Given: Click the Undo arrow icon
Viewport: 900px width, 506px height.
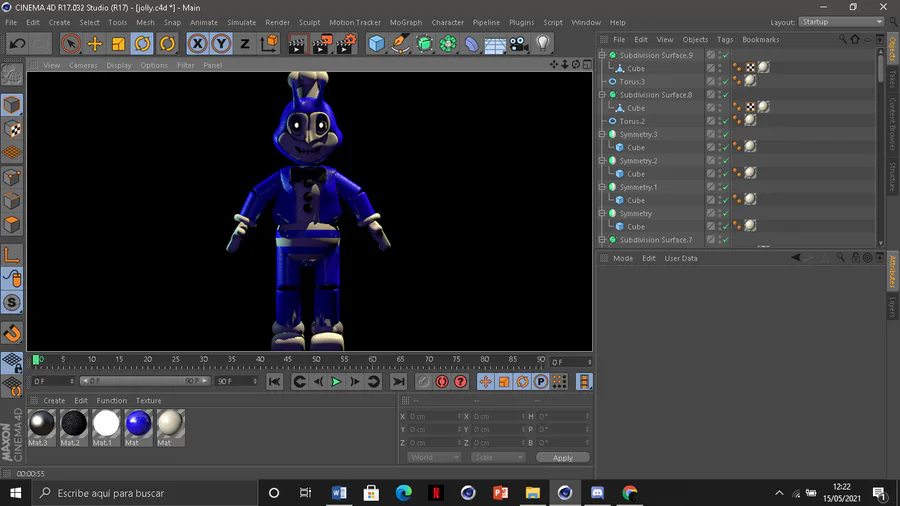Looking at the screenshot, I should pyautogui.click(x=17, y=44).
